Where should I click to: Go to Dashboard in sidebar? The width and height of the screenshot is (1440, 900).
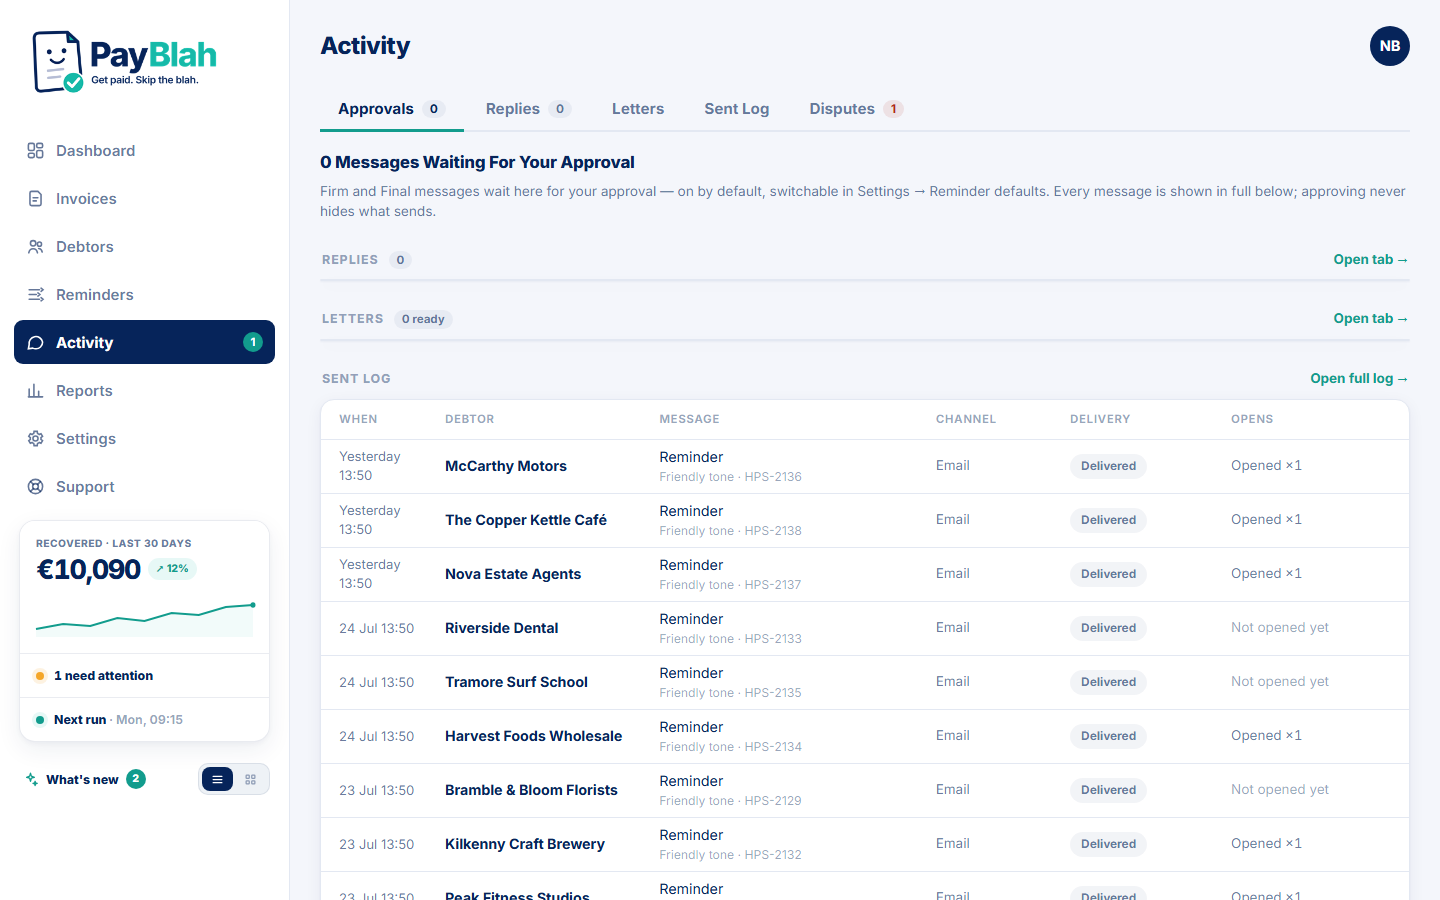tap(144, 151)
